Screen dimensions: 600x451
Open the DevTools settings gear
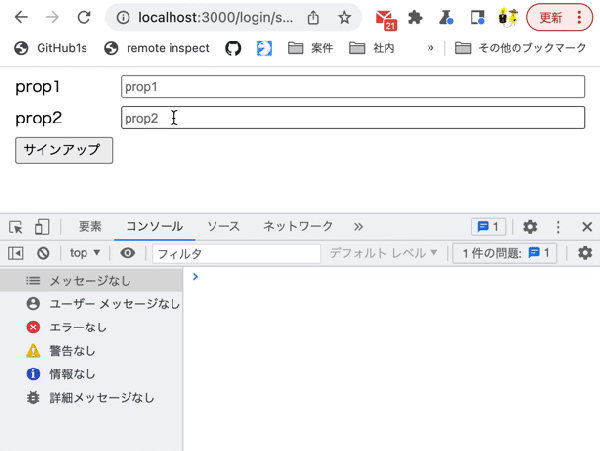pos(530,227)
